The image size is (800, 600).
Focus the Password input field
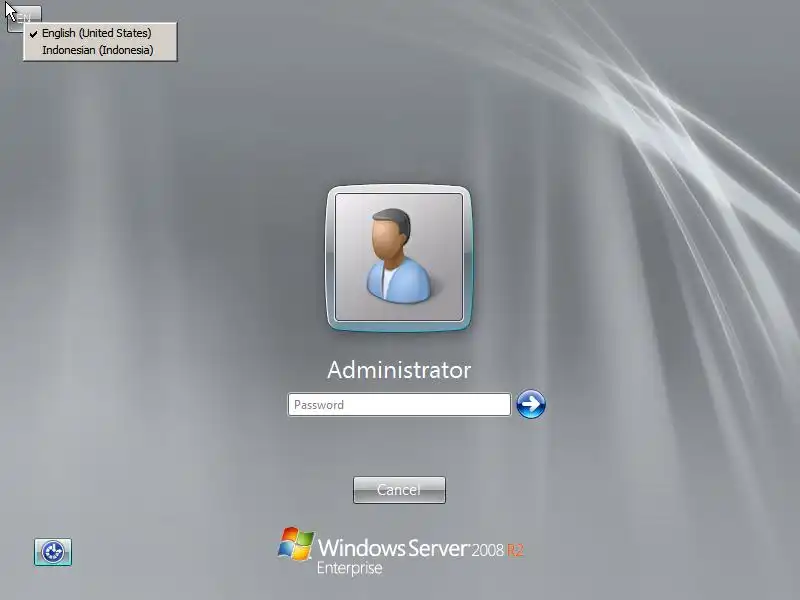[399, 405]
